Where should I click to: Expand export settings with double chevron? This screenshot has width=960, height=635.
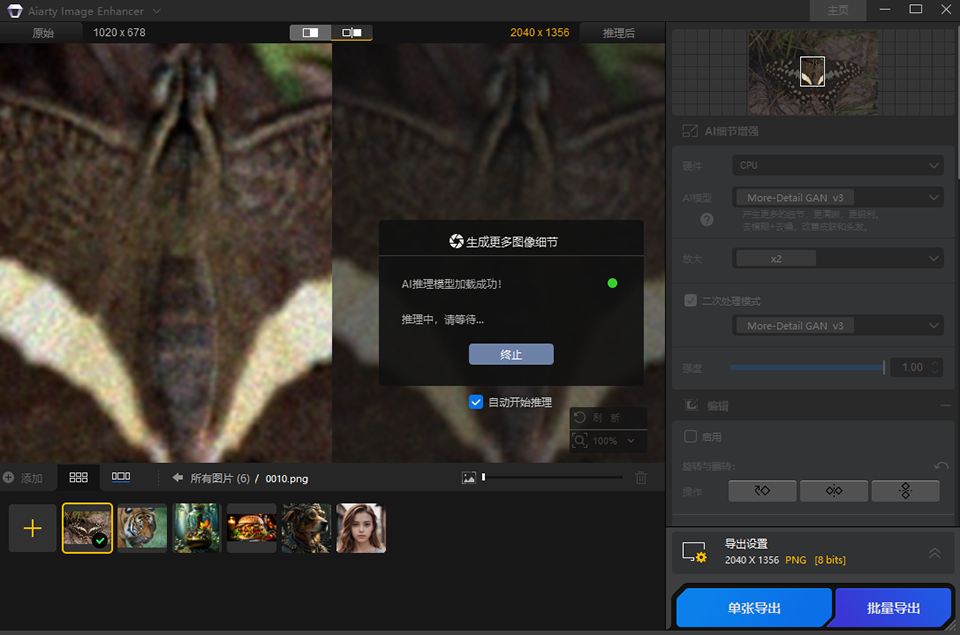coord(935,553)
